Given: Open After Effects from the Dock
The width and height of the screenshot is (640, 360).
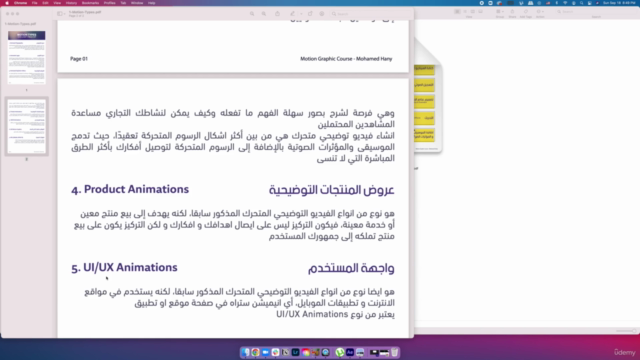Looking at the screenshot, I should (350, 352).
